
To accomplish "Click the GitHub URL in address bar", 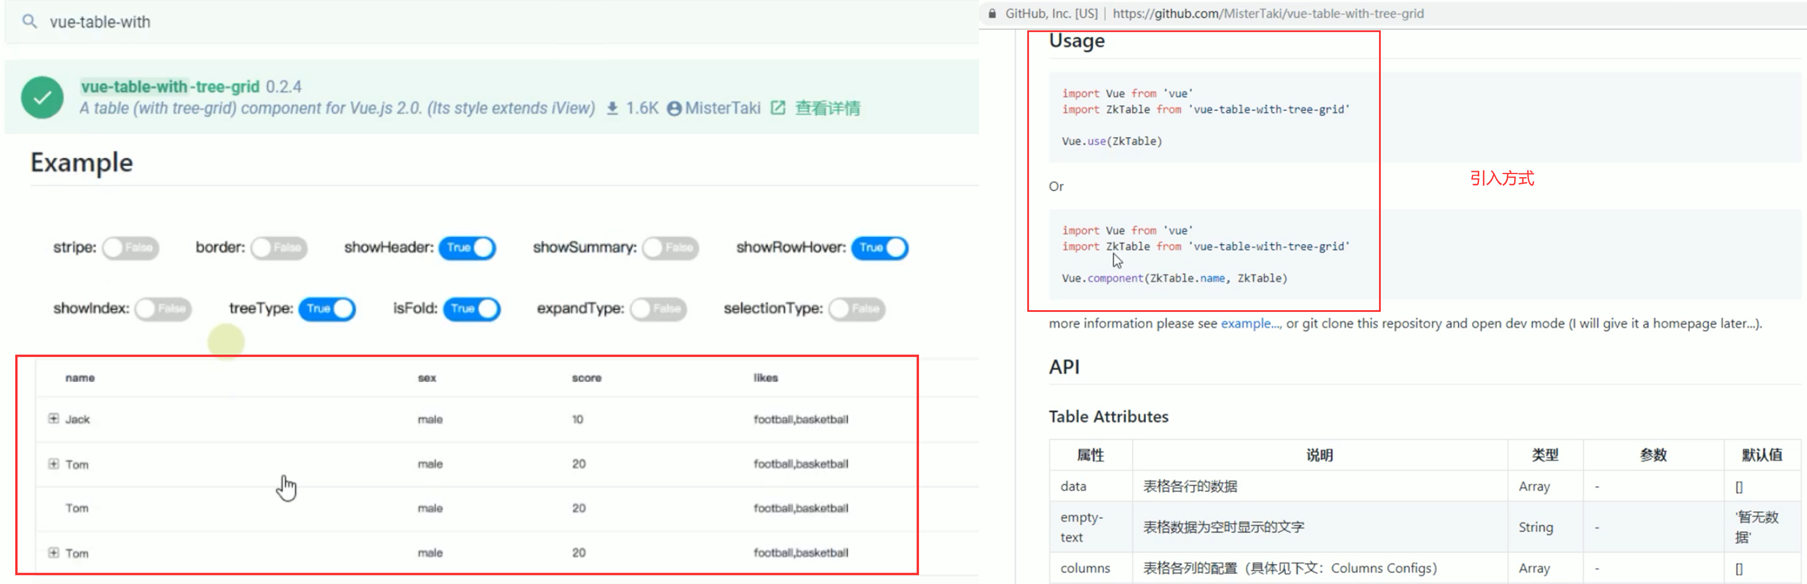I will 1268,14.
